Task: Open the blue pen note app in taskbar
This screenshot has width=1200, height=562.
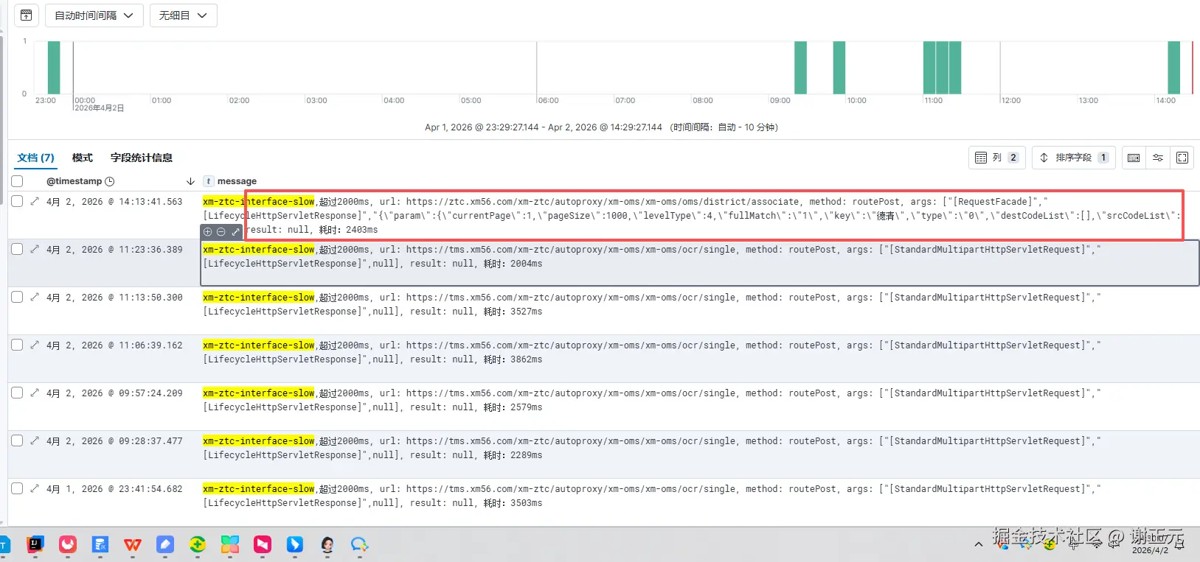Action: [x=165, y=545]
